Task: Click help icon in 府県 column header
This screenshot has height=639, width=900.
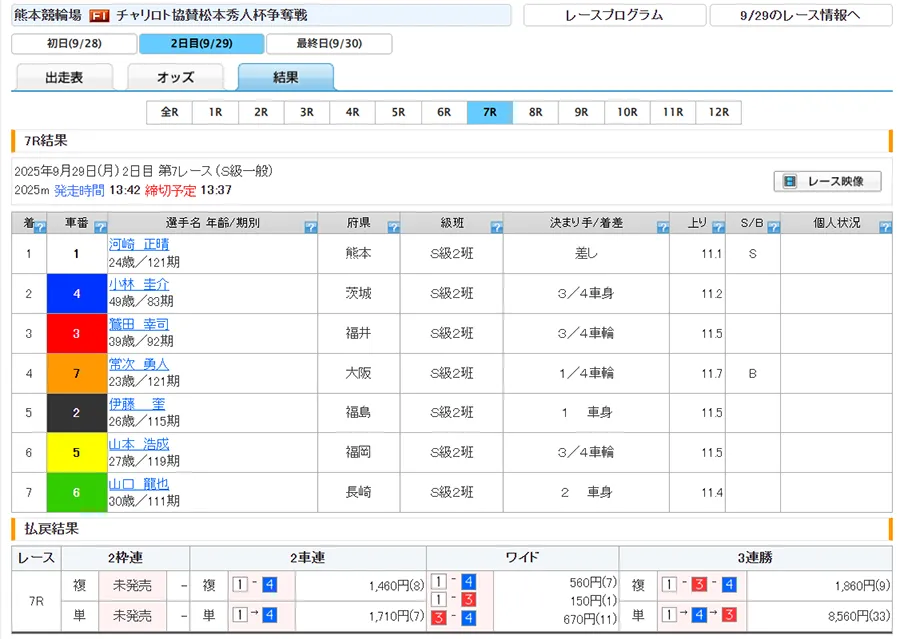Action: [x=392, y=228]
